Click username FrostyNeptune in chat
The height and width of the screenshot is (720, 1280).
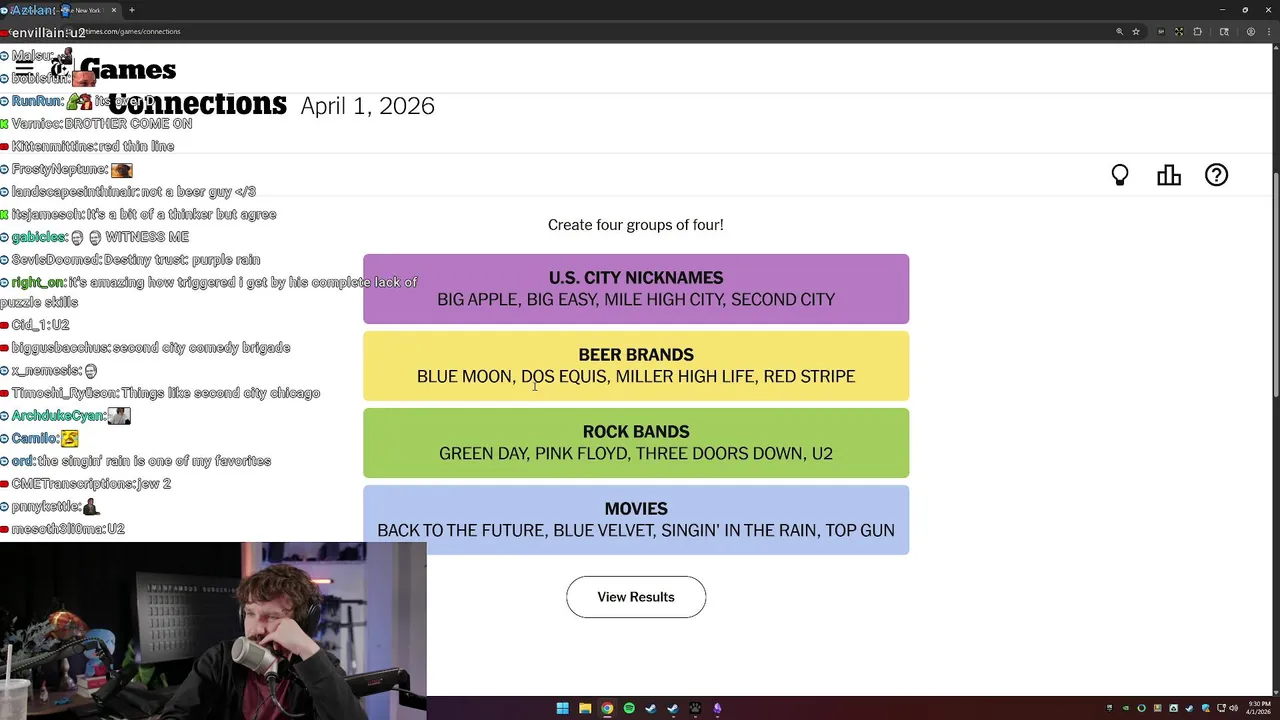pyautogui.click(x=60, y=169)
